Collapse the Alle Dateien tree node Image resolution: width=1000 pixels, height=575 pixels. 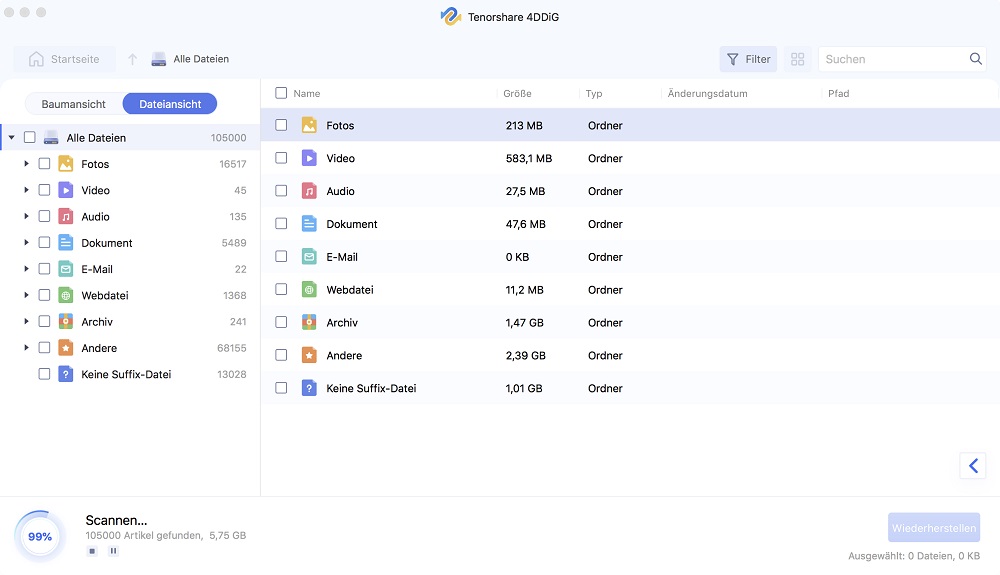point(11,137)
